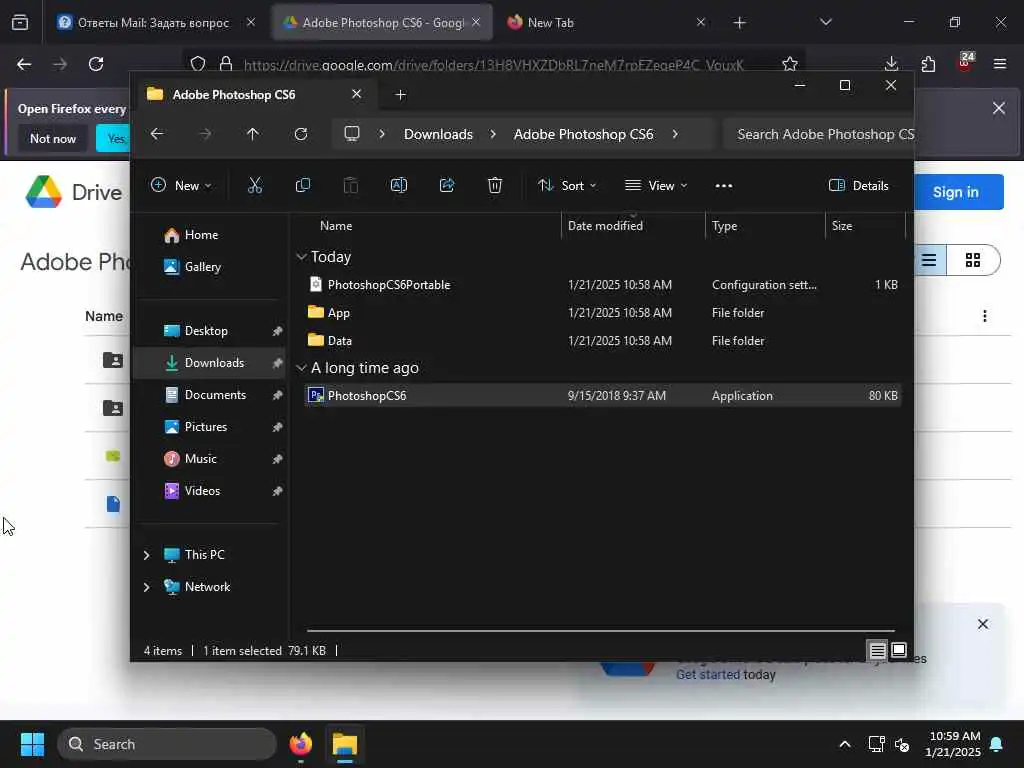Open Firefox from the taskbar

pyautogui.click(x=300, y=744)
